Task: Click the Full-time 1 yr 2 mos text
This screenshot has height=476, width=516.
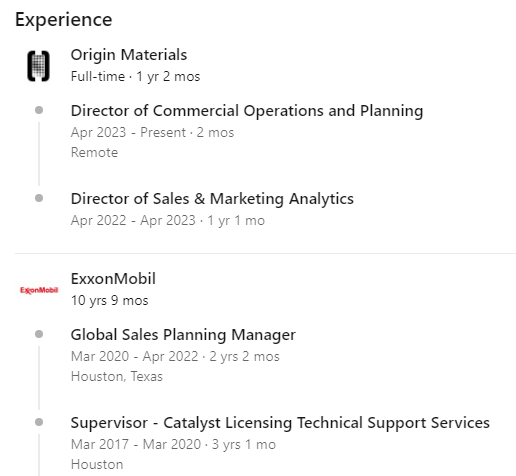Action: click(135, 77)
